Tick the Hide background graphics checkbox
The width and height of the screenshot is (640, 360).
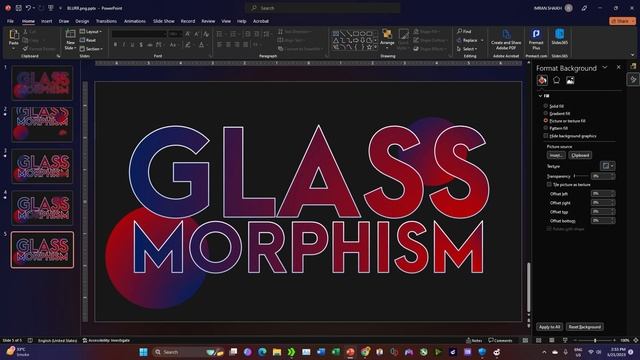click(x=546, y=136)
